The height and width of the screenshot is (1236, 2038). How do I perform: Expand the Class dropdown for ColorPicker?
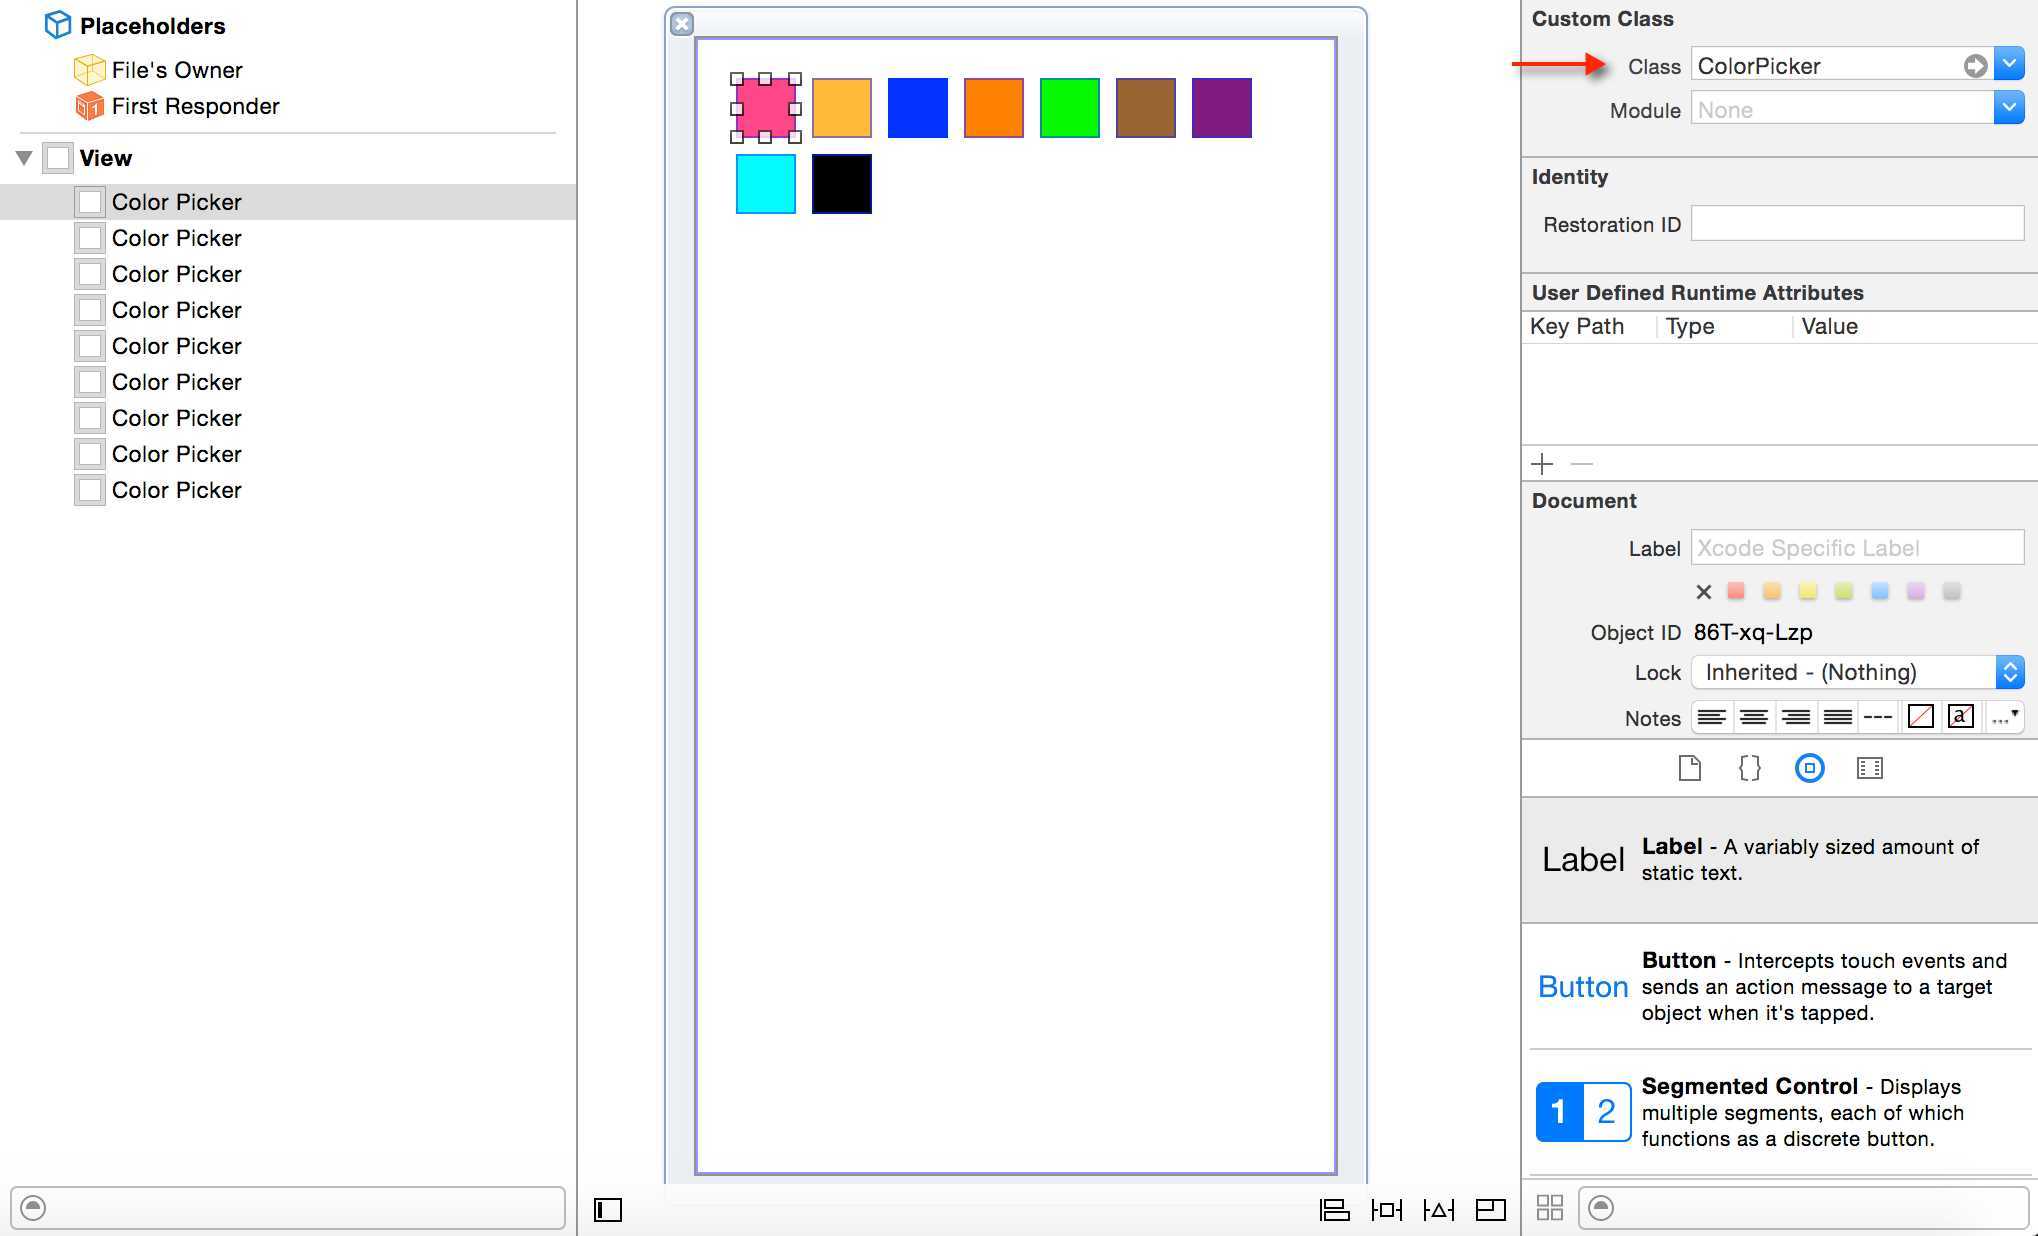point(2012,64)
